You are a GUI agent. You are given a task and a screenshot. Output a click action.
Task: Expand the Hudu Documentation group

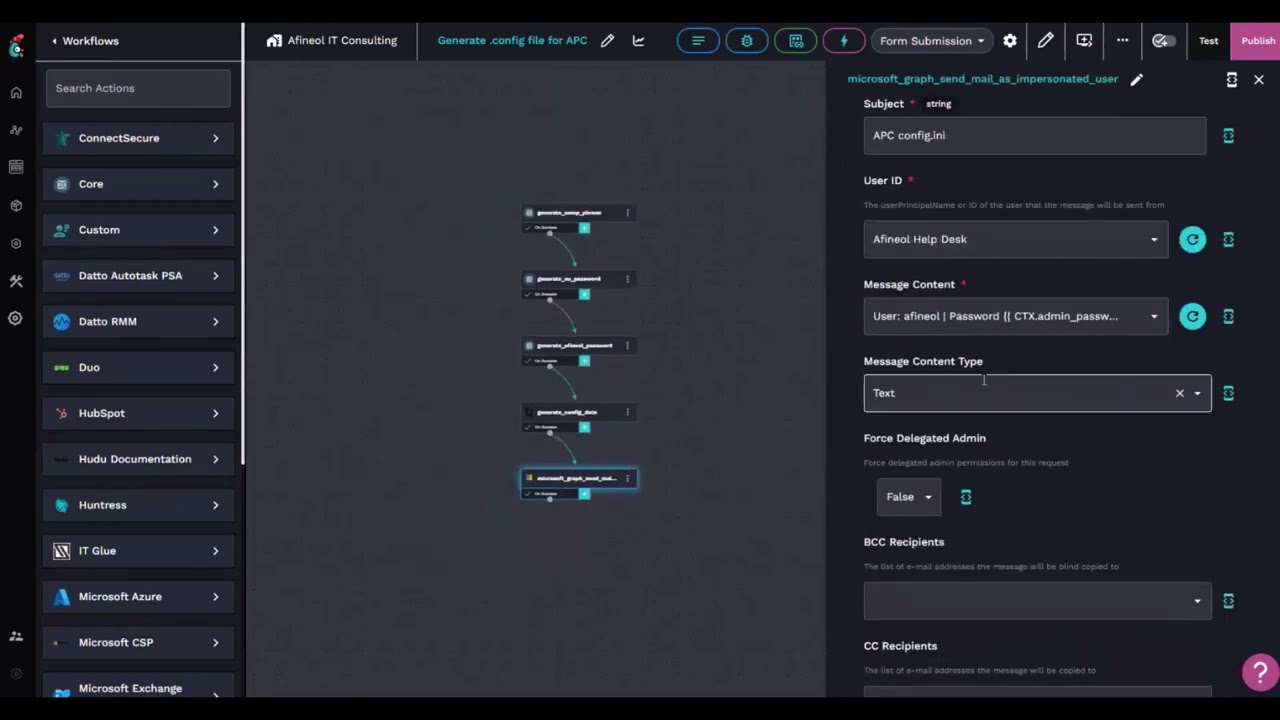[138, 459]
